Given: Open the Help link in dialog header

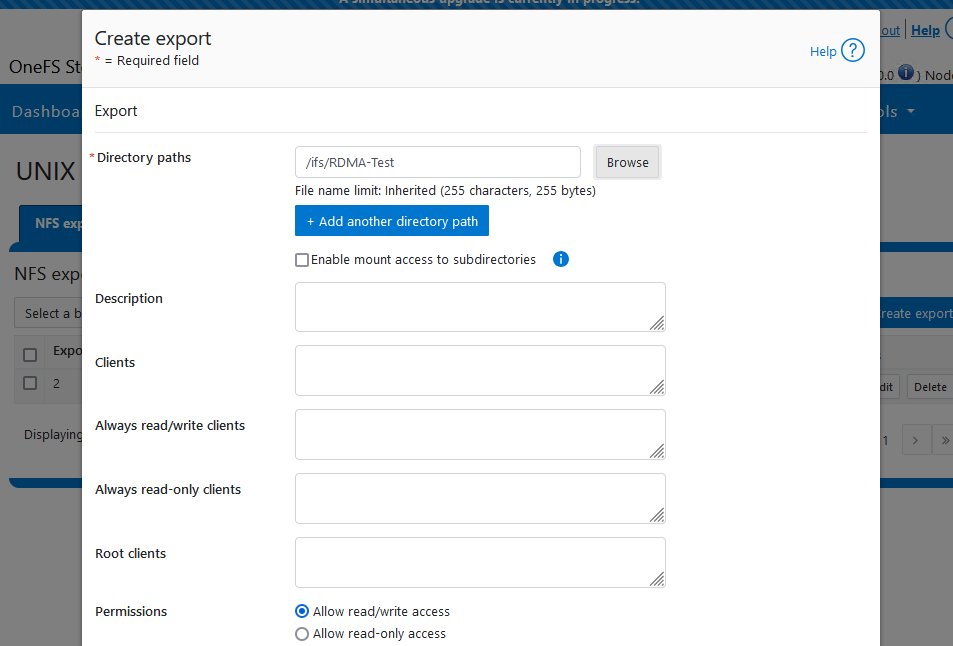Looking at the screenshot, I should 822,51.
